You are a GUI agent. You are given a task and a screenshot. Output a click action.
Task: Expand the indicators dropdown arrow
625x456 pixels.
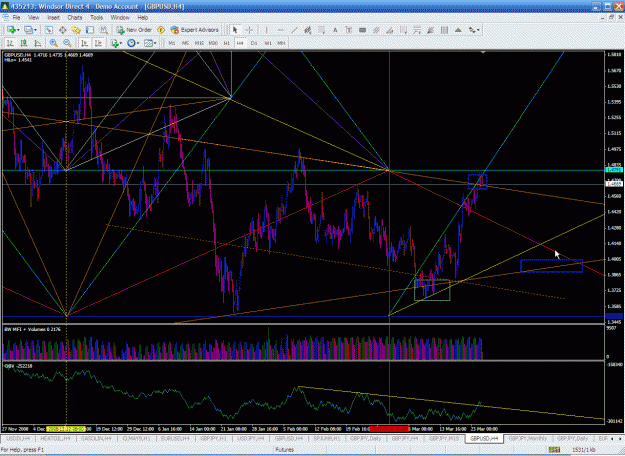tap(121, 43)
